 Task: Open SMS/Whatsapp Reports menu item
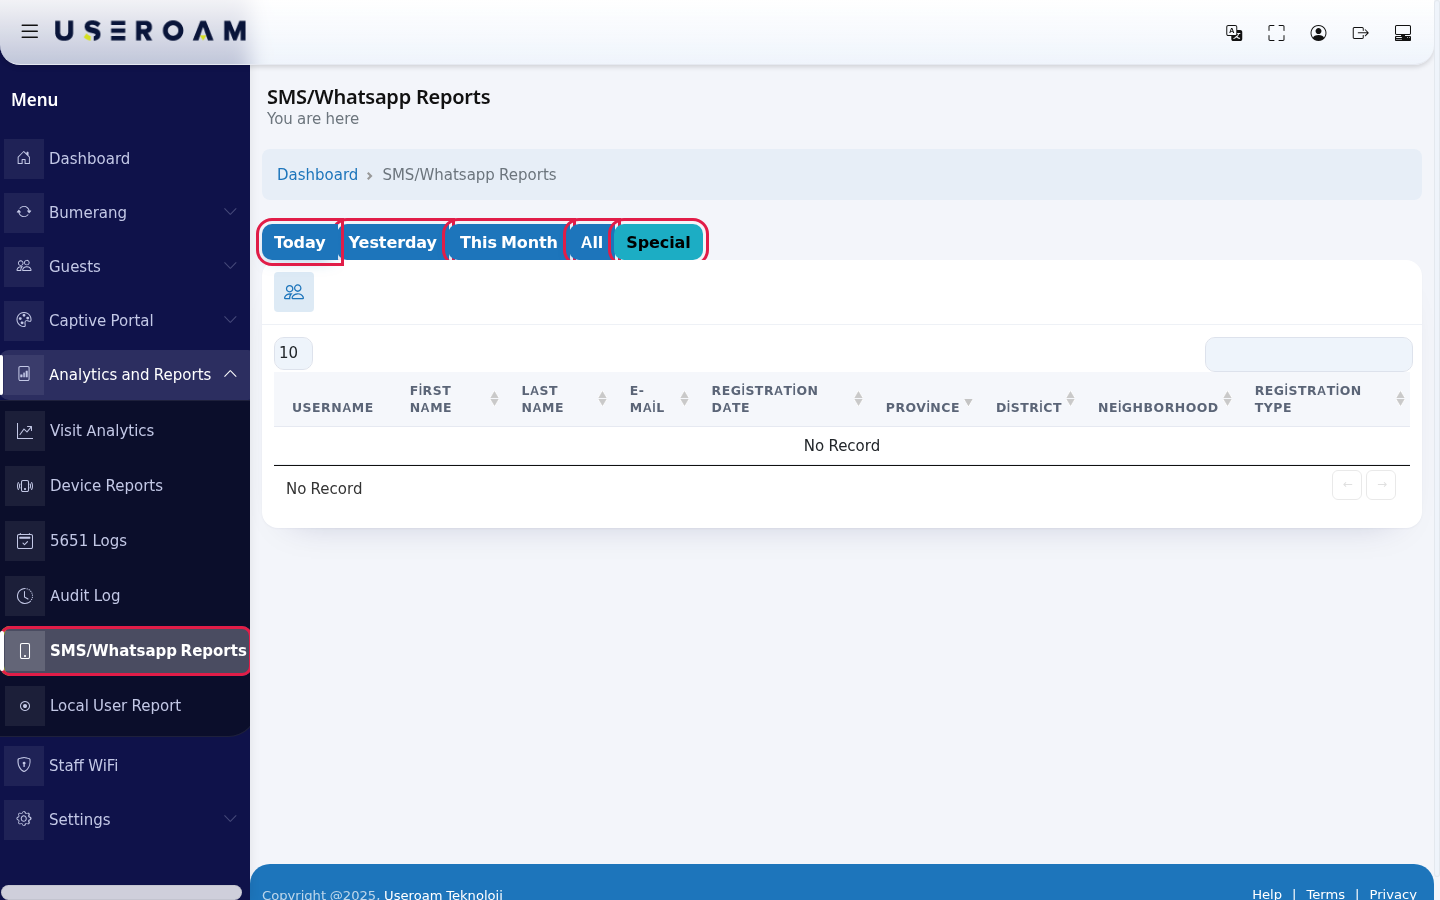(x=126, y=651)
